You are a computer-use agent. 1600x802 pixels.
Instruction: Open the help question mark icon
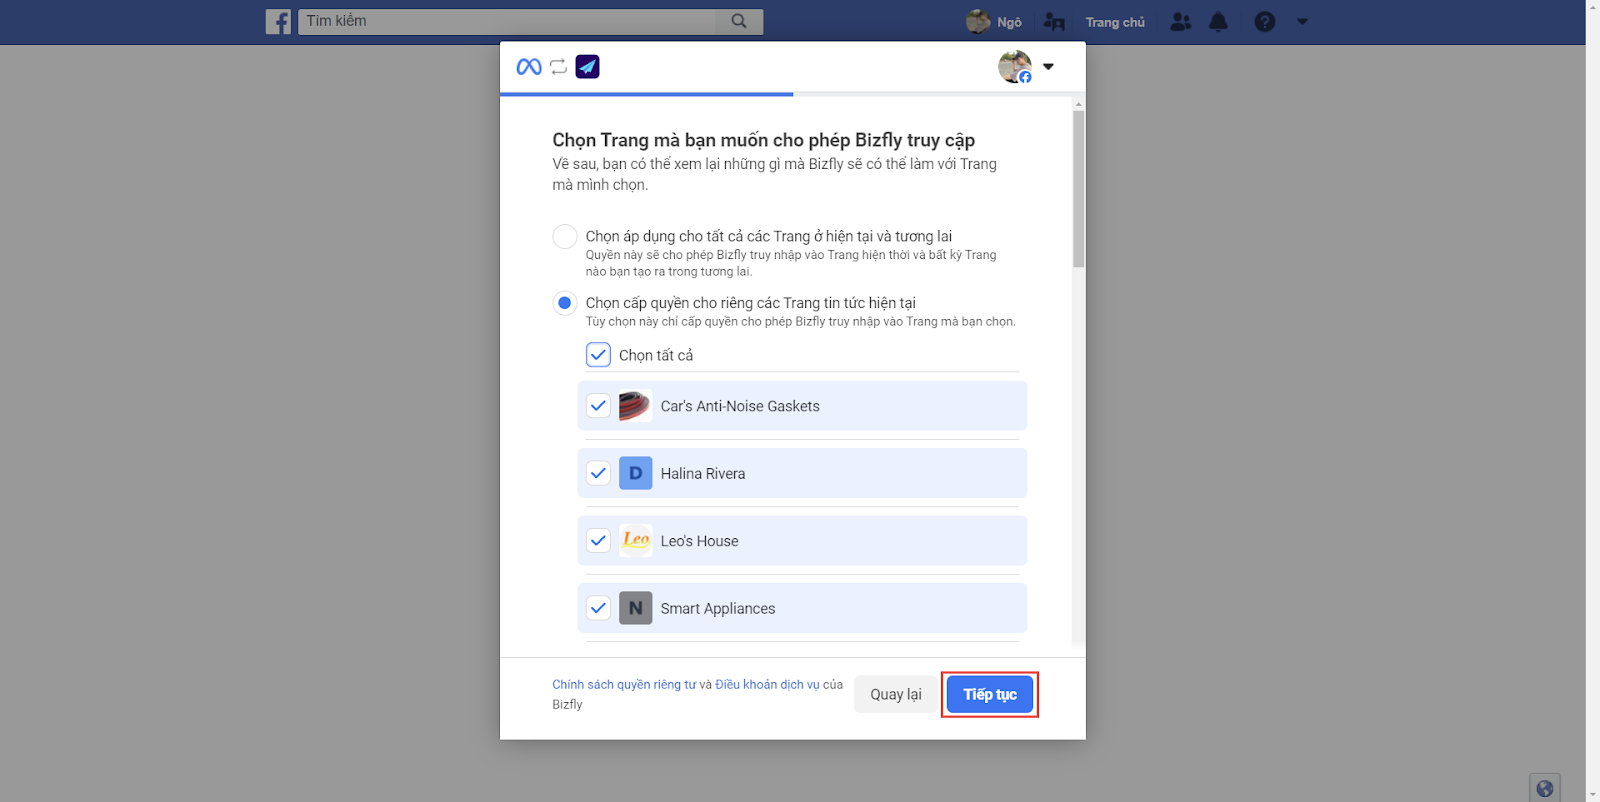[1265, 21]
